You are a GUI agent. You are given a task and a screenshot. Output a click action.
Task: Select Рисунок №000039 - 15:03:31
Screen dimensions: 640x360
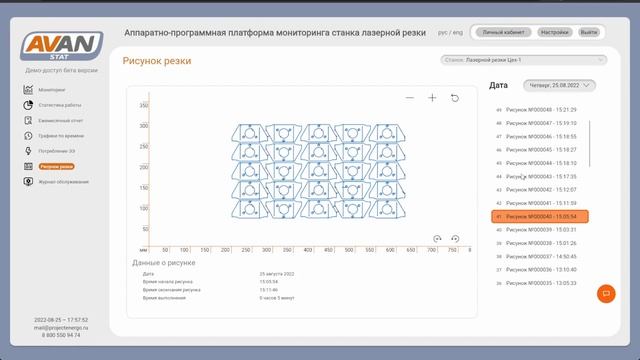pos(540,230)
